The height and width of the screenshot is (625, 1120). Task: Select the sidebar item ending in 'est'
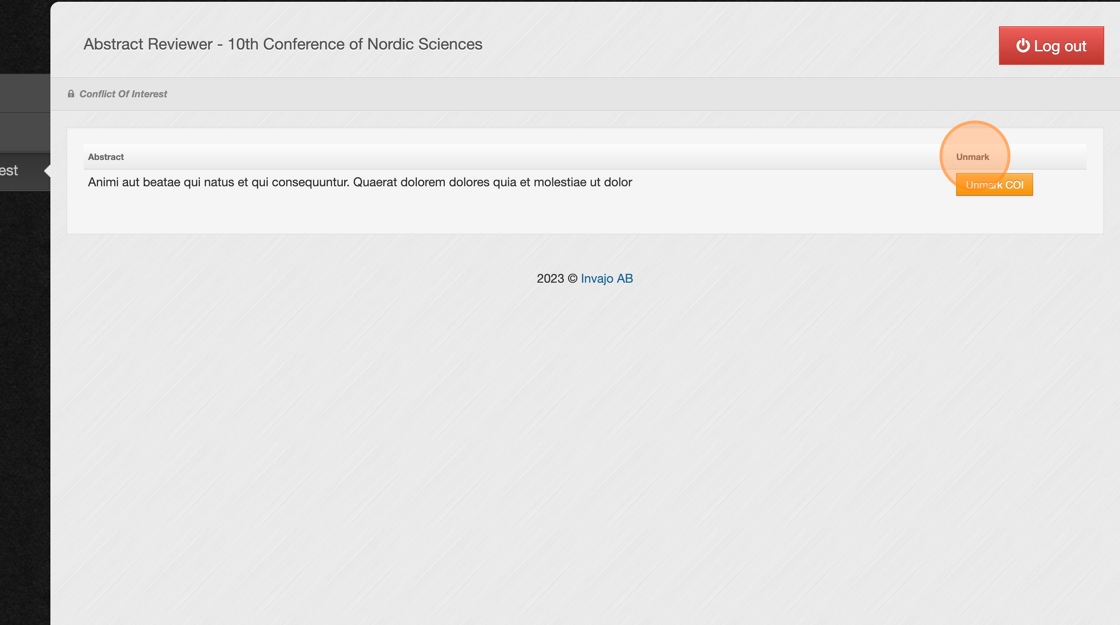pos(25,171)
